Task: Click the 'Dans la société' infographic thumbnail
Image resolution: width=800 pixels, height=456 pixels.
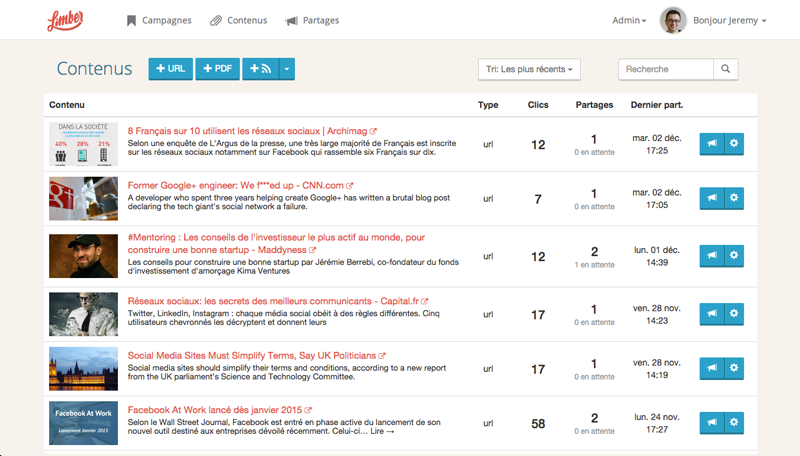Action: [x=83, y=144]
